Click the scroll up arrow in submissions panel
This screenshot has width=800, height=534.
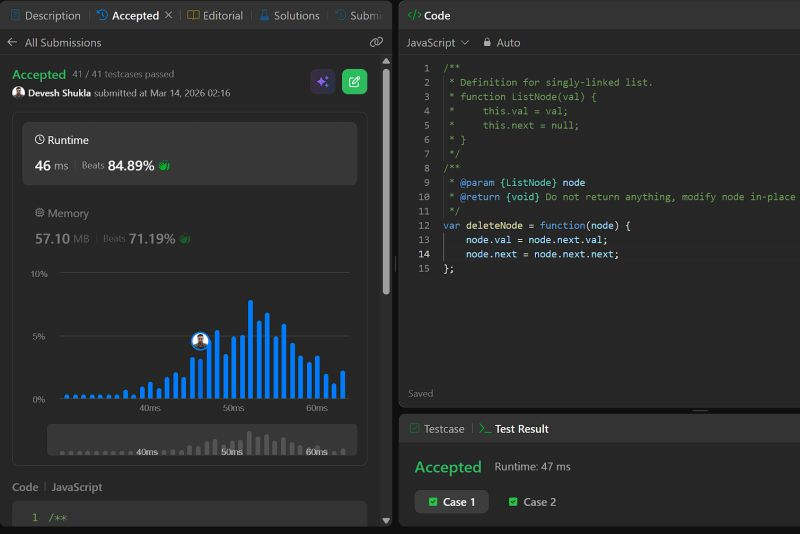[386, 61]
